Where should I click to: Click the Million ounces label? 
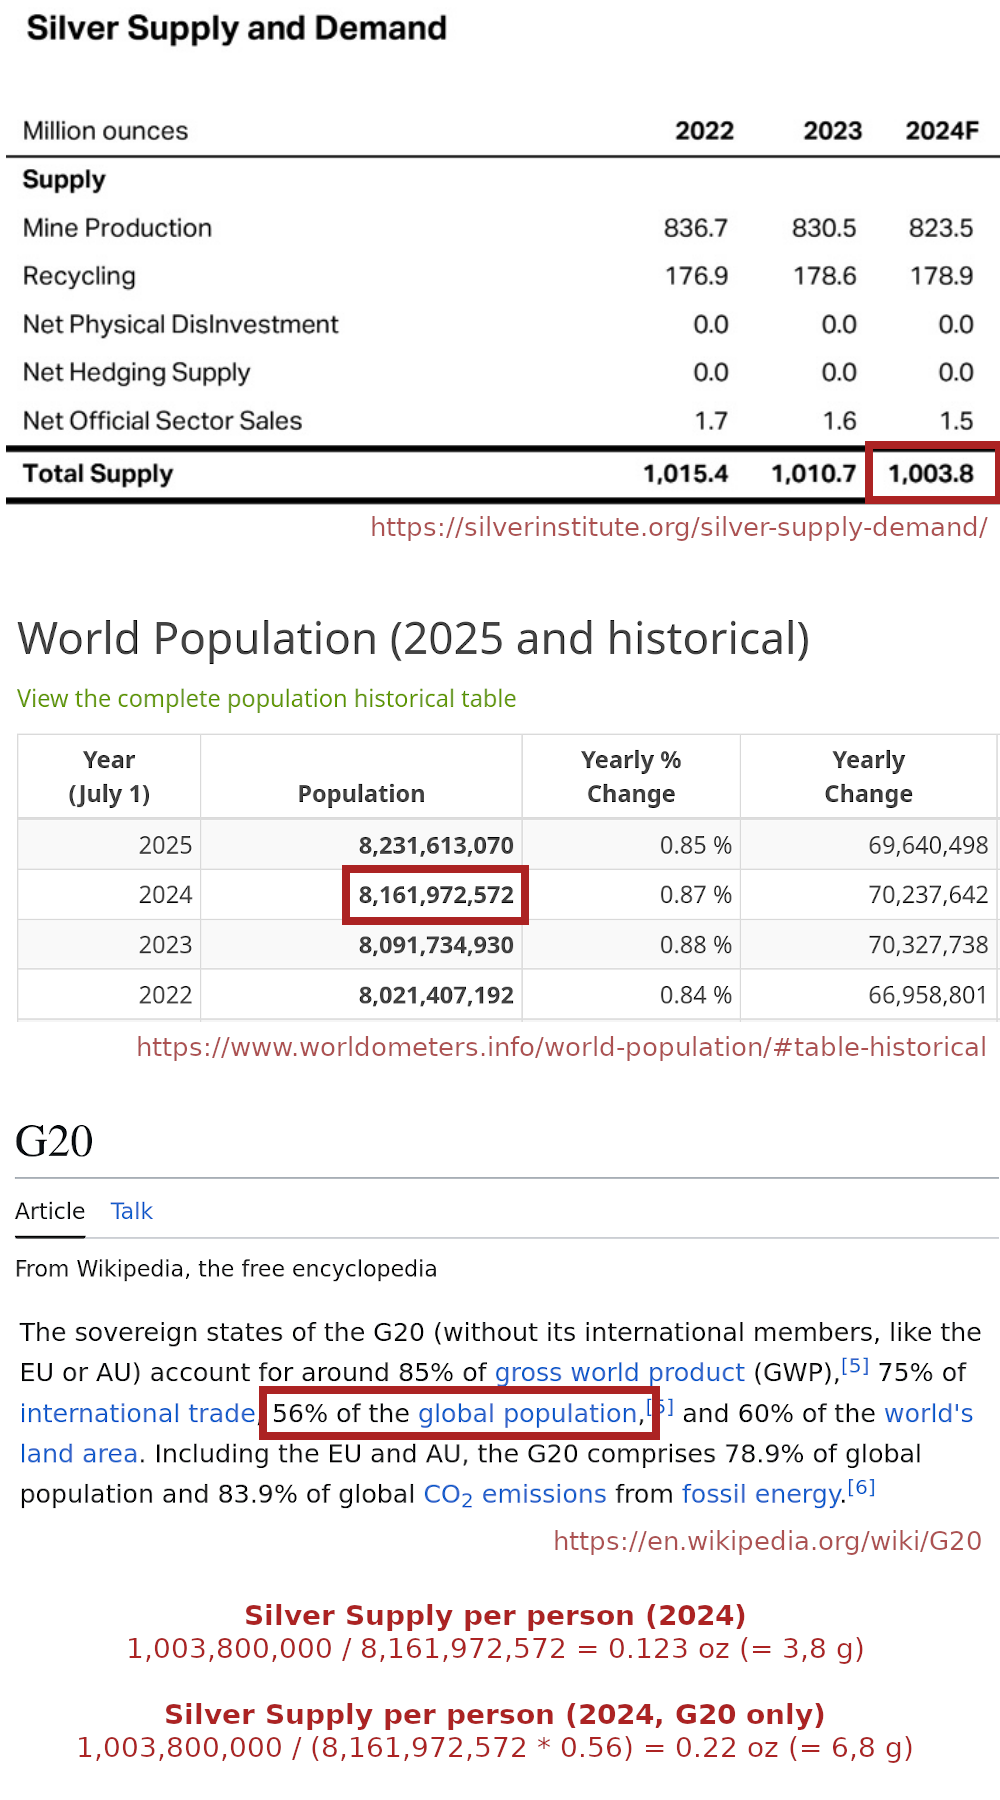106,131
